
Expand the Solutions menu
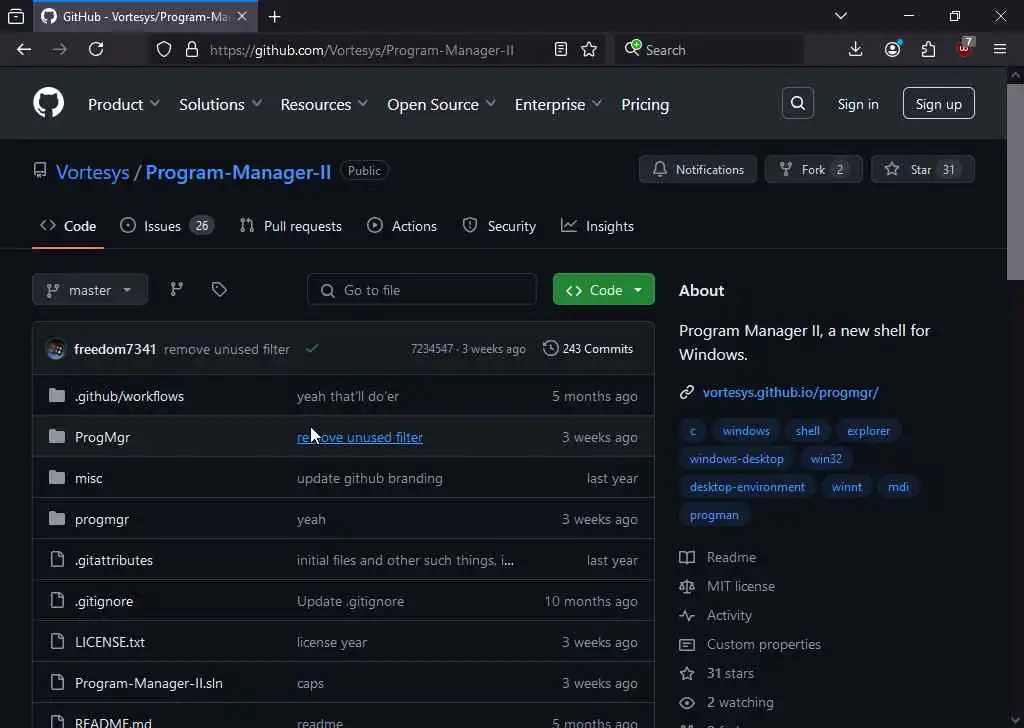pyautogui.click(x=220, y=104)
